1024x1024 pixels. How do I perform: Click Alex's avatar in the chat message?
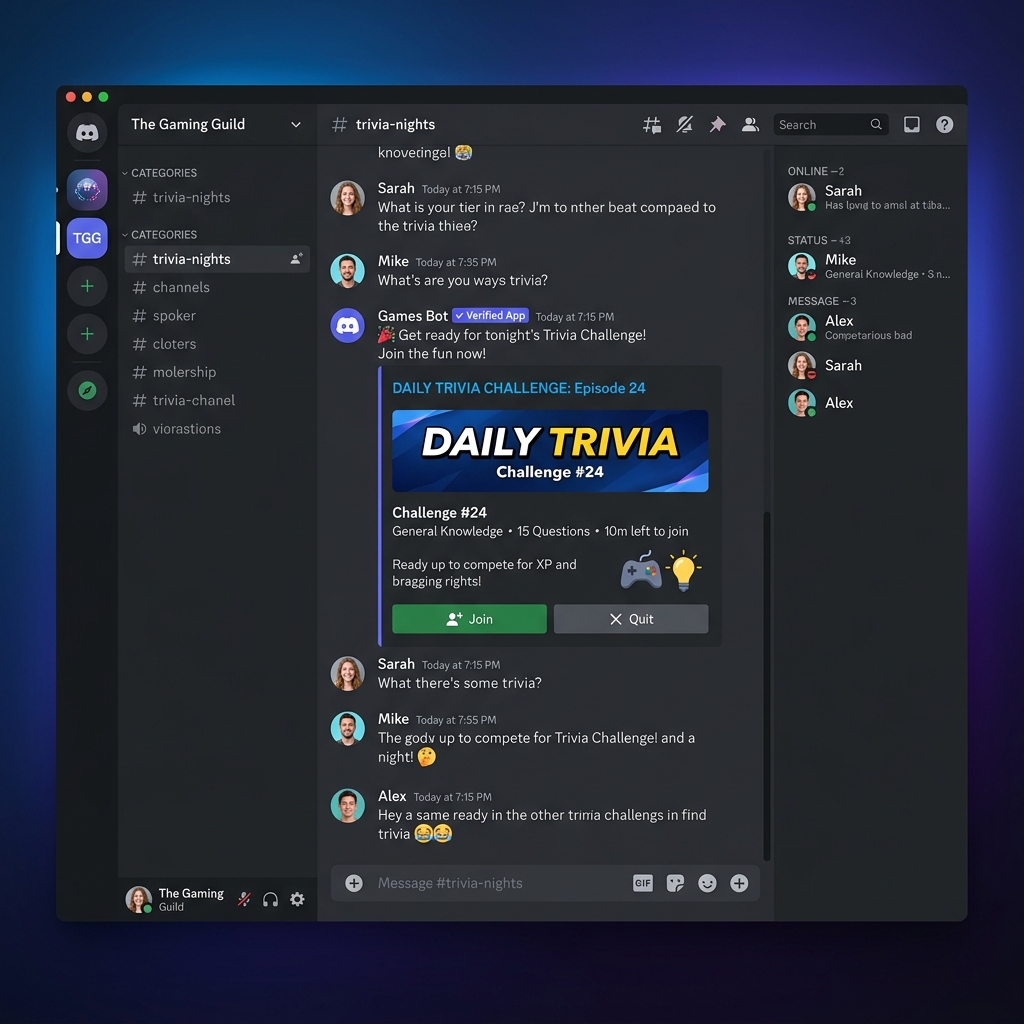[x=347, y=806]
